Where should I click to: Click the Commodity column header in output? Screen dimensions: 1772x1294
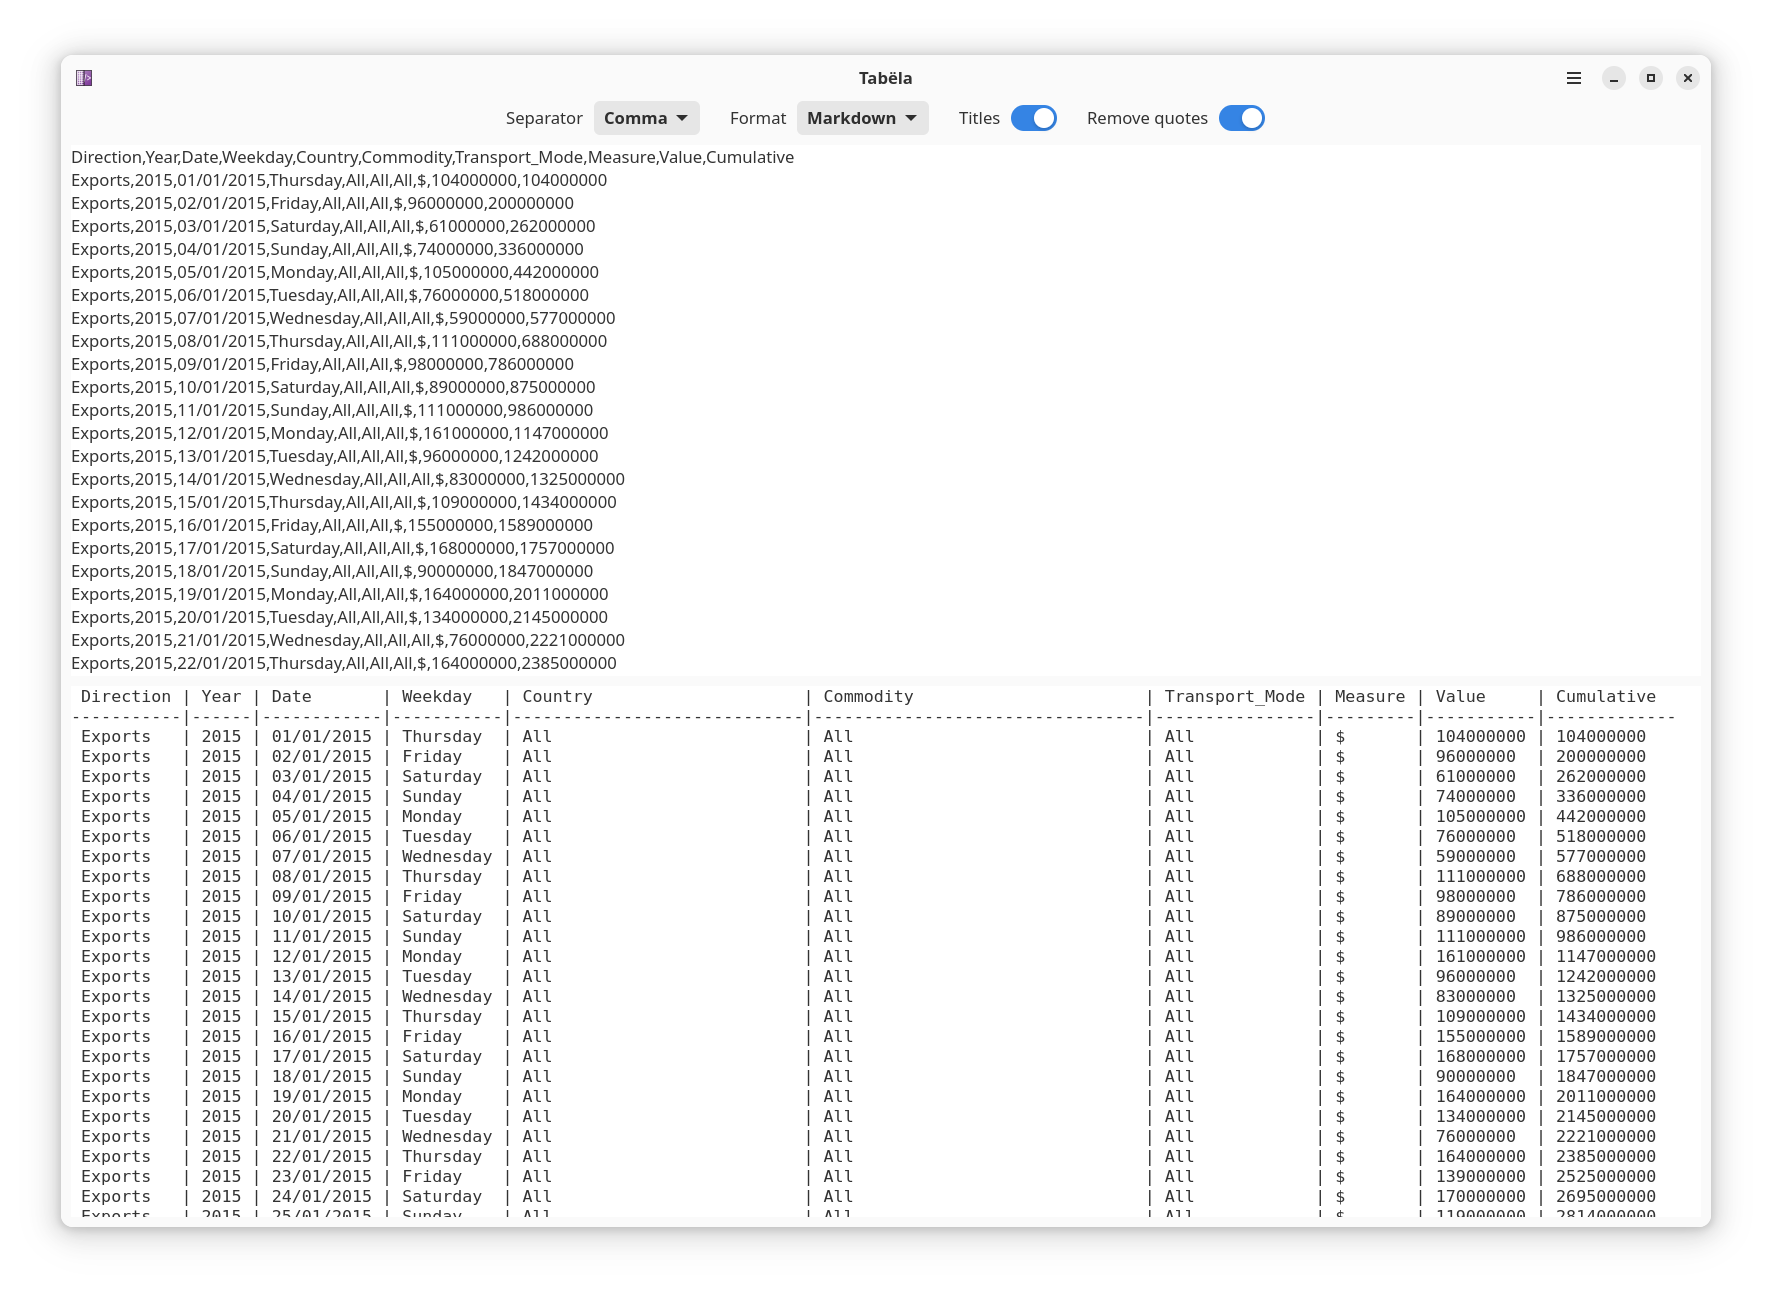click(868, 696)
